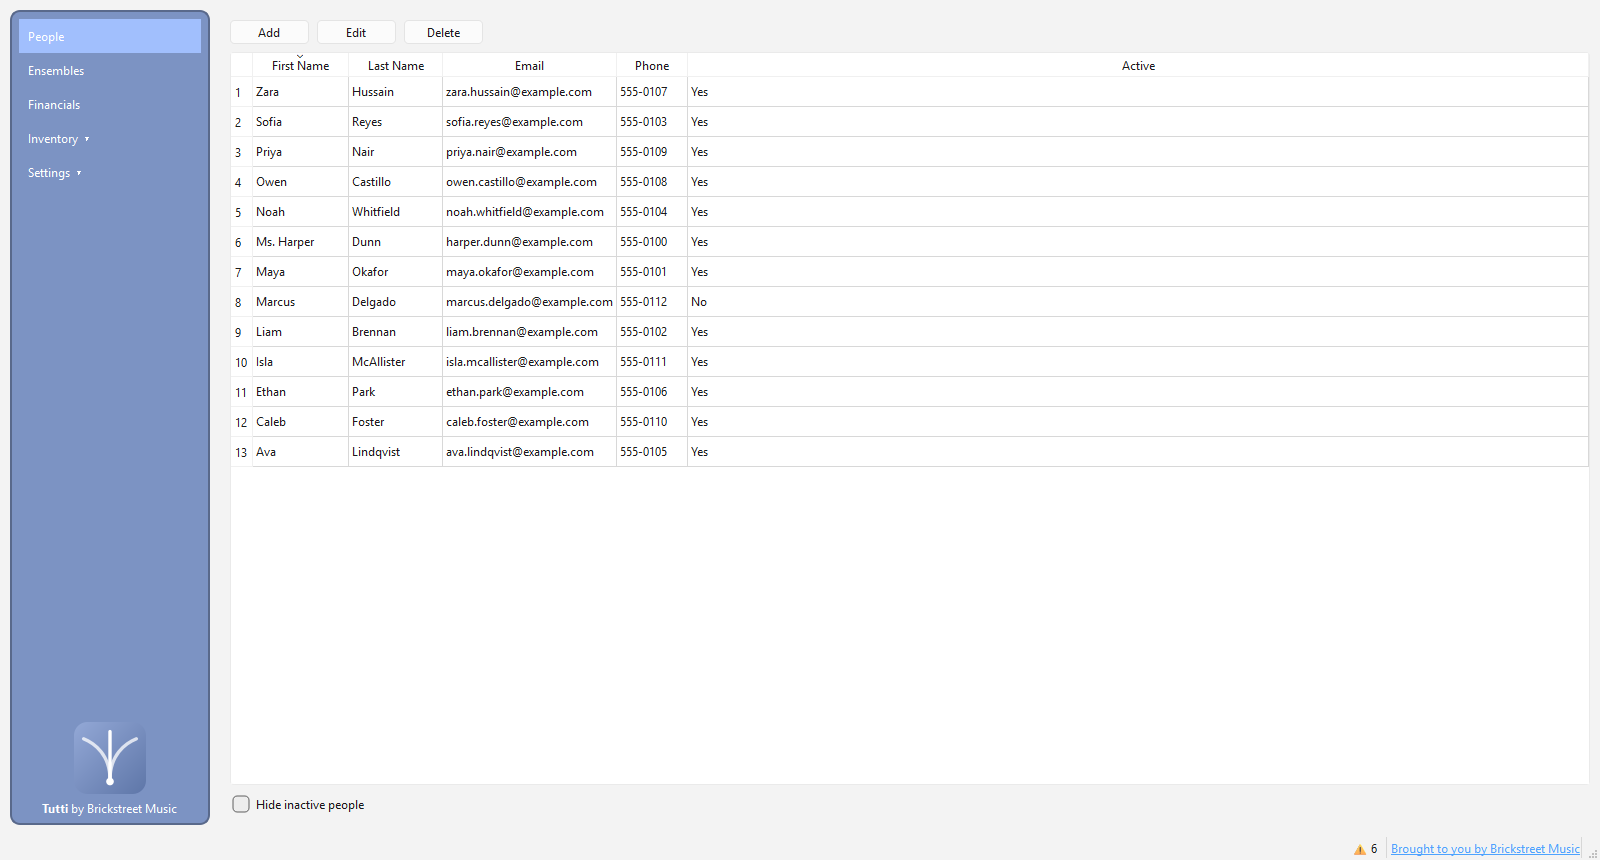1600x860 pixels.
Task: Select the No active value for Marcus
Action: [x=1138, y=302]
